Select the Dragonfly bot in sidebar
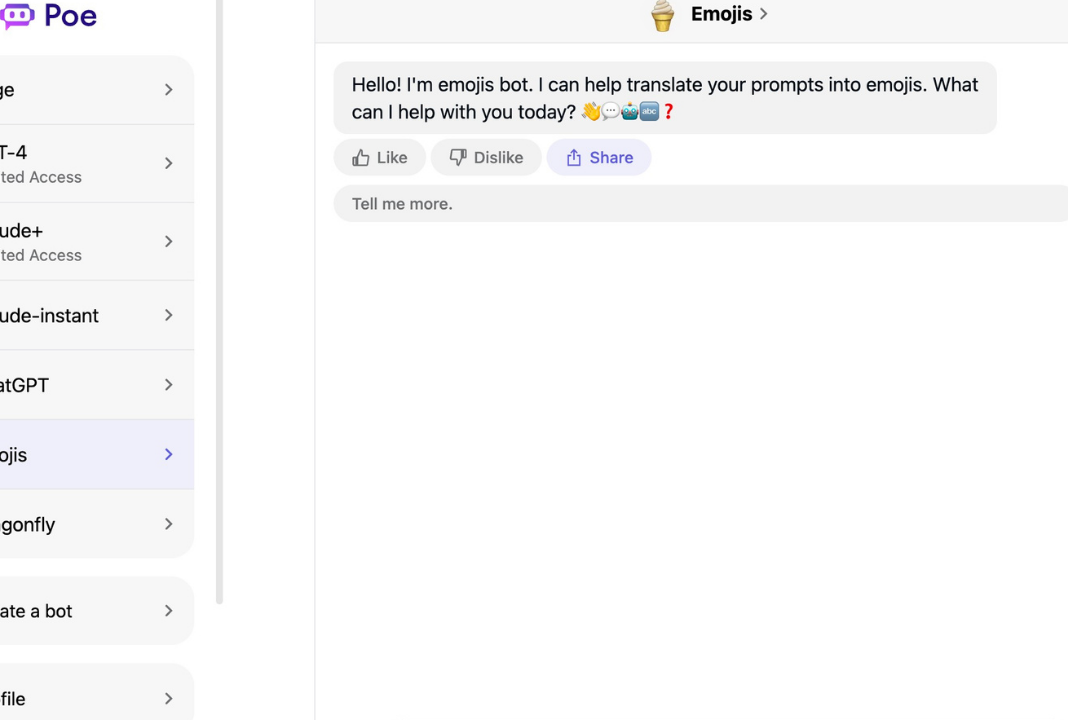 click(x=97, y=524)
